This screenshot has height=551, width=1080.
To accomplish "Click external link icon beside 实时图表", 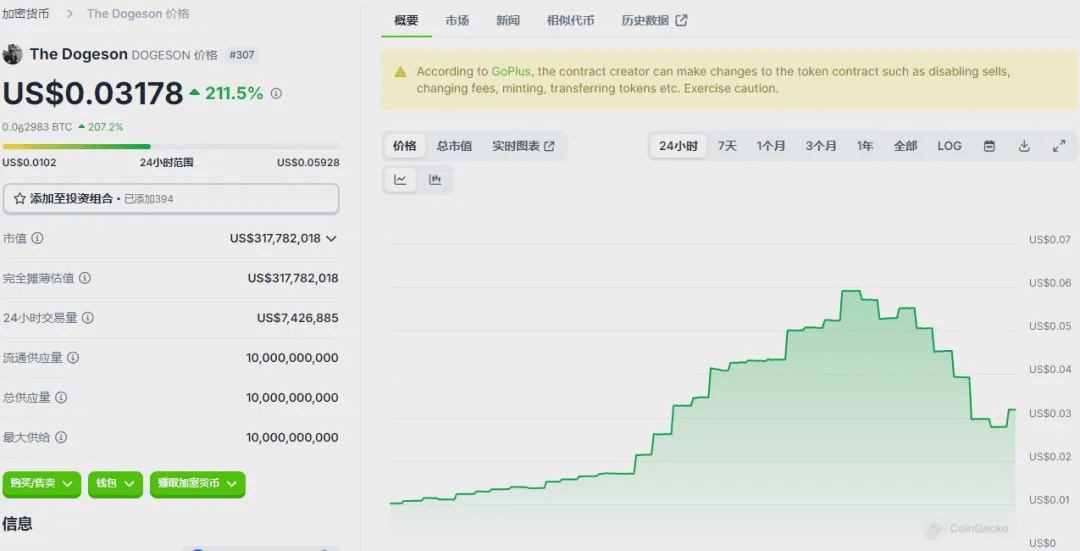I will coord(549,146).
